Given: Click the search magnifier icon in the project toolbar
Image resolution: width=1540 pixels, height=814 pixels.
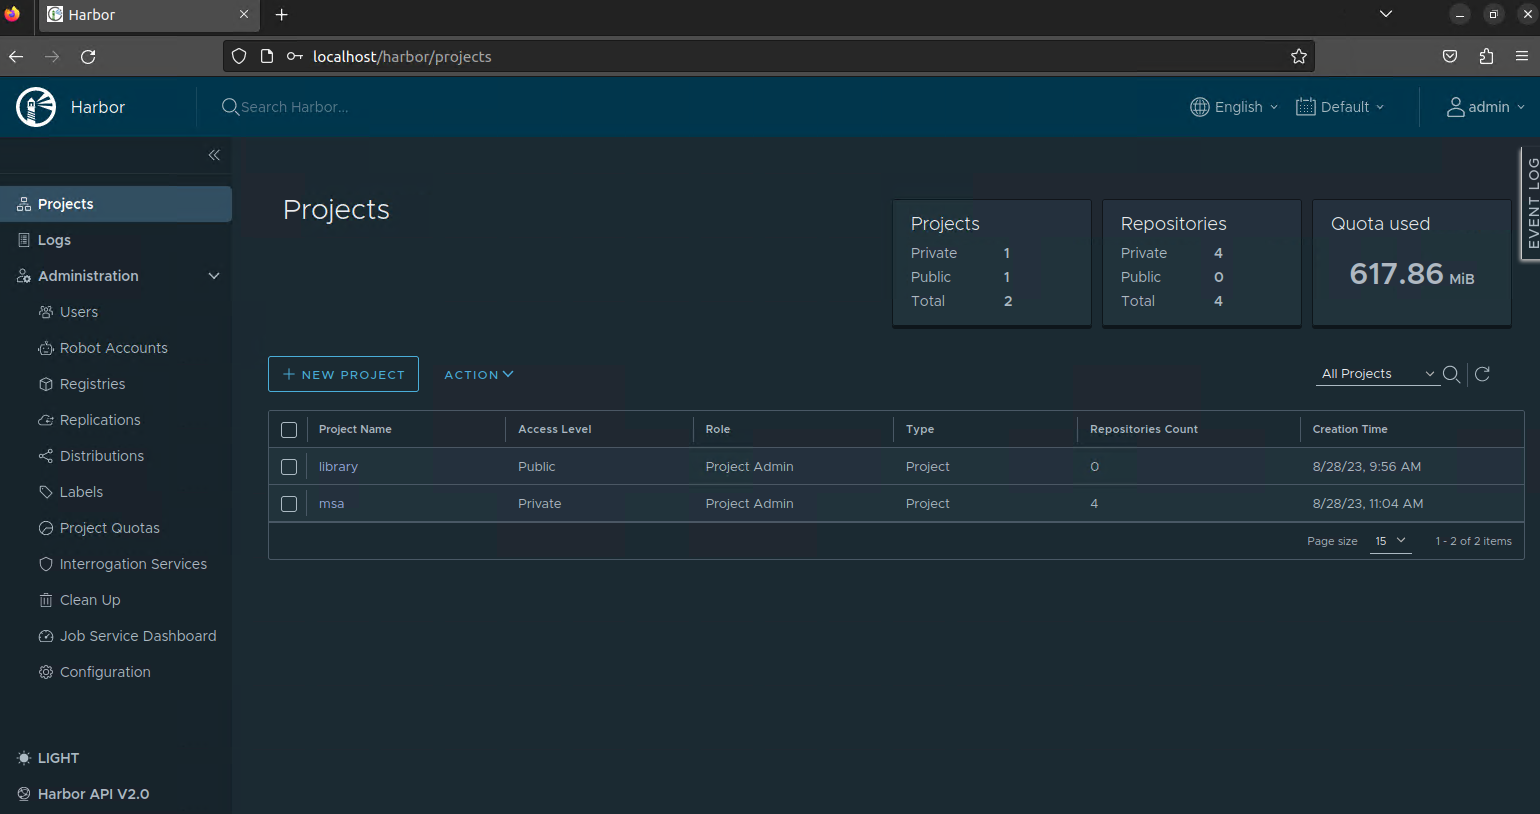Looking at the screenshot, I should [1451, 374].
